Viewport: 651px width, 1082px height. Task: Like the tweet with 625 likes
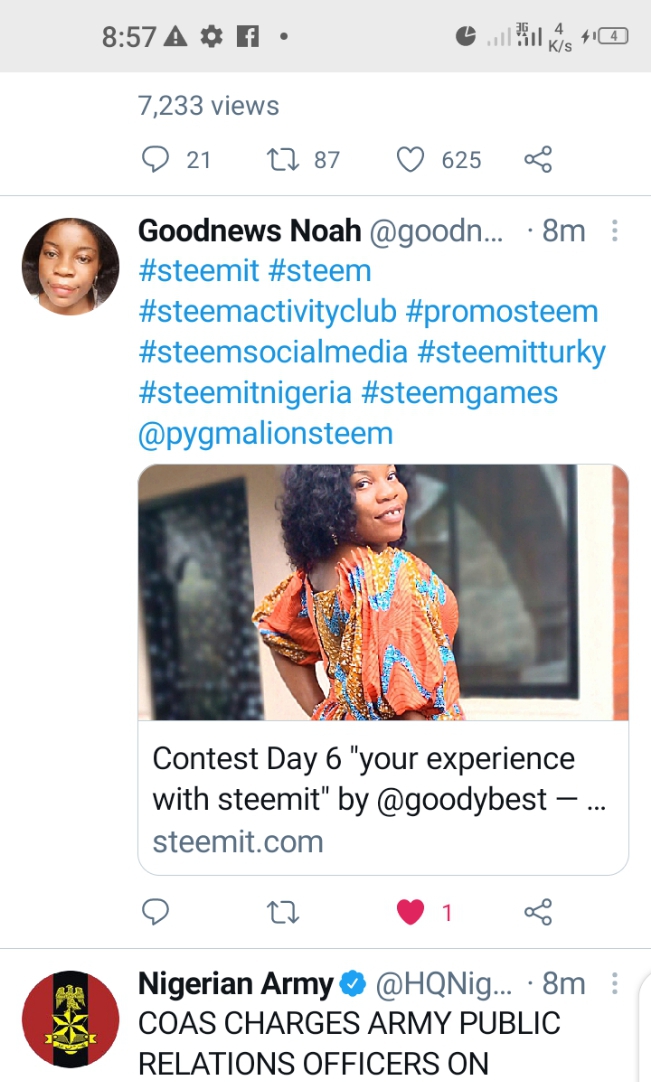[410, 159]
